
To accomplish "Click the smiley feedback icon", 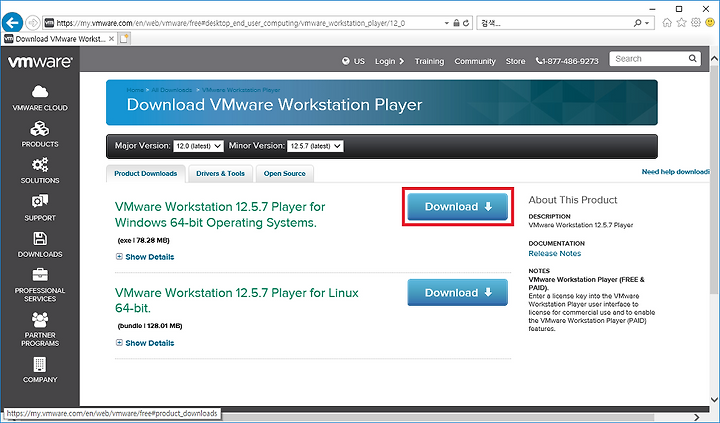I will coord(710,23).
